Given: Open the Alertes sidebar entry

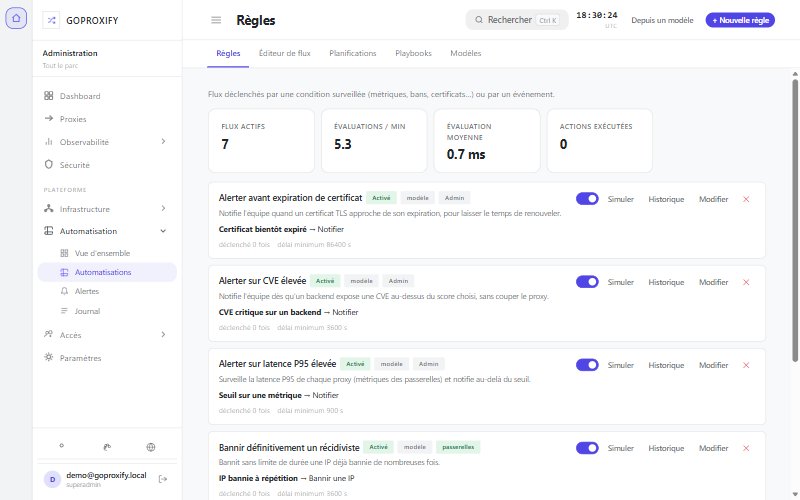Looking at the screenshot, I should pyautogui.click(x=107, y=291).
